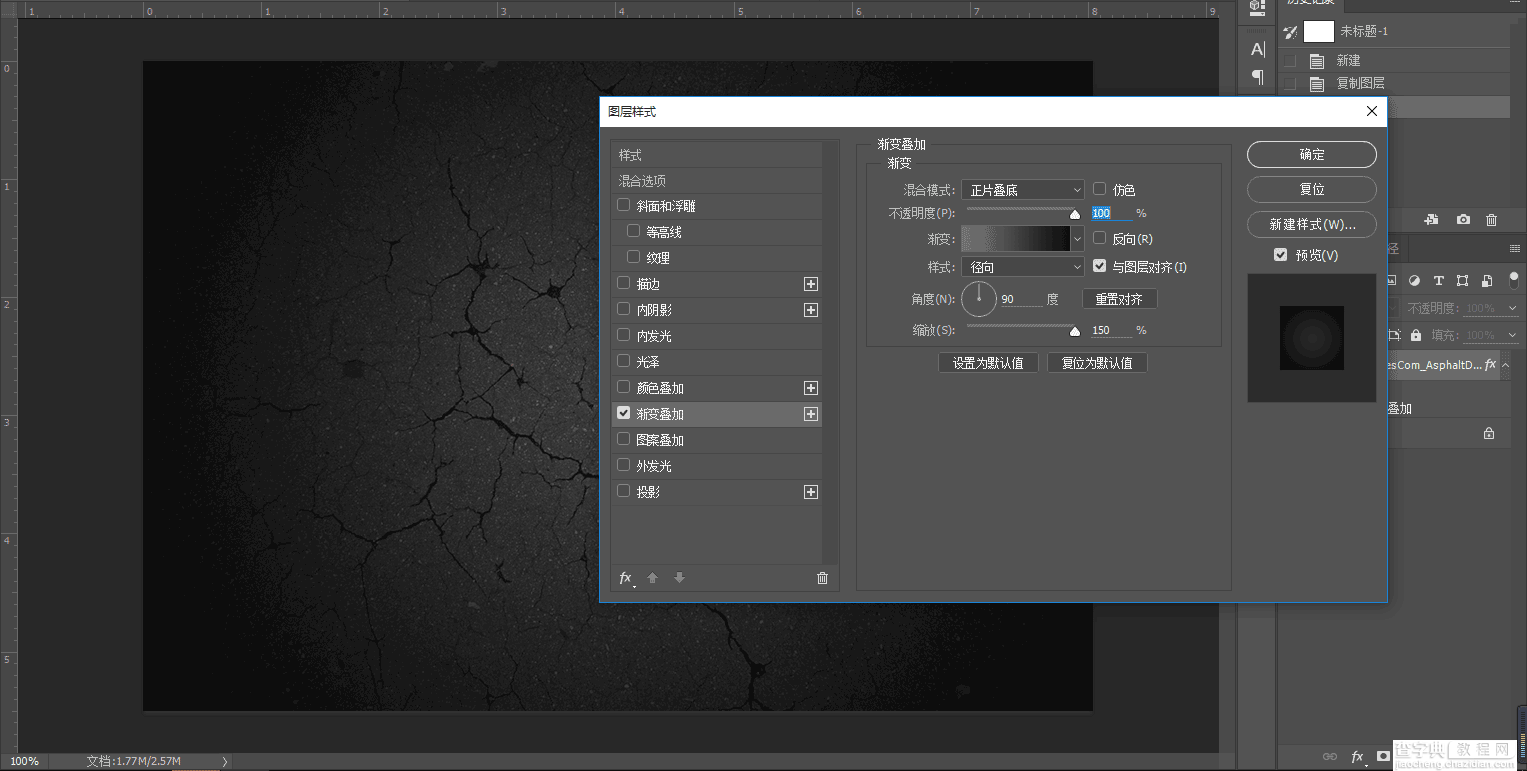
Task: Select 混合选项 in Layer Style list
Action: point(716,181)
